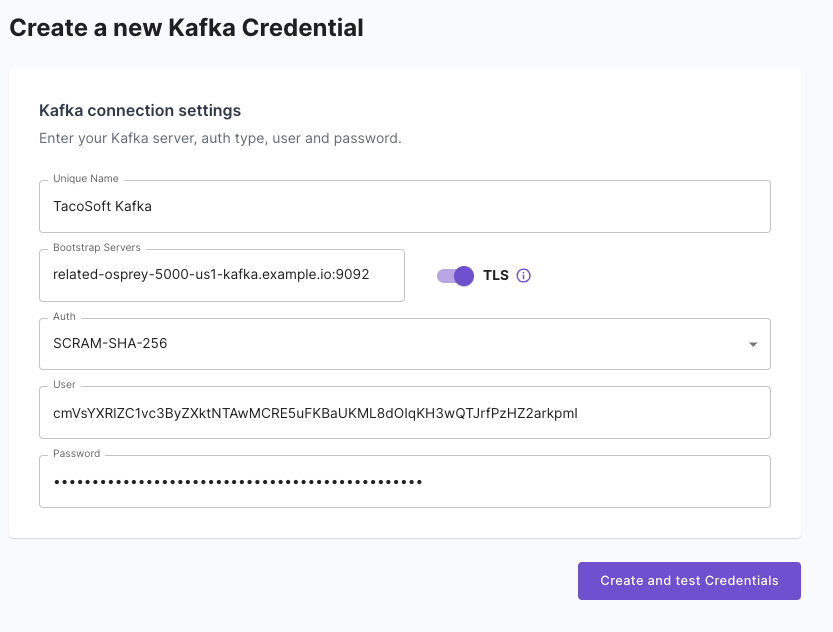The image size is (833, 632).
Task: Expand the SCRAM-SHA-256 auth menu
Action: tap(404, 343)
